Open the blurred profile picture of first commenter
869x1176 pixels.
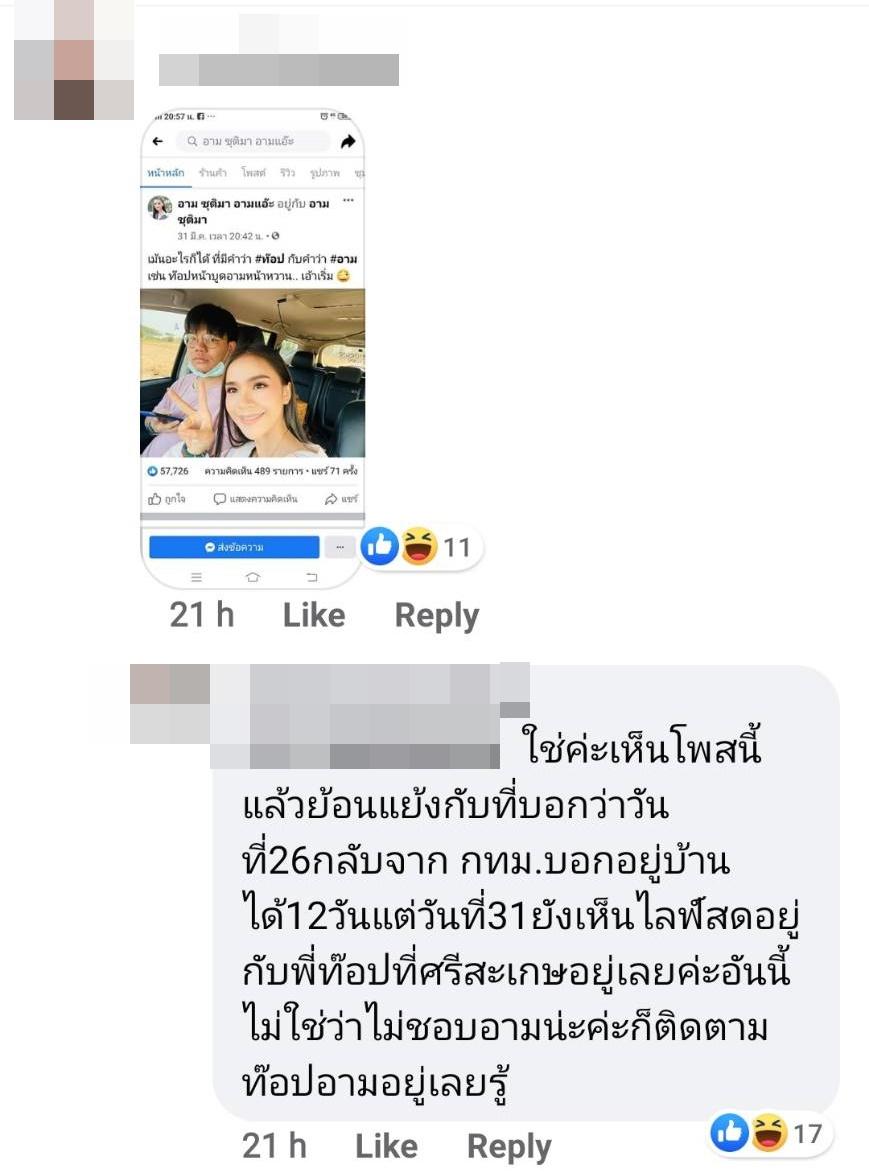point(73,60)
